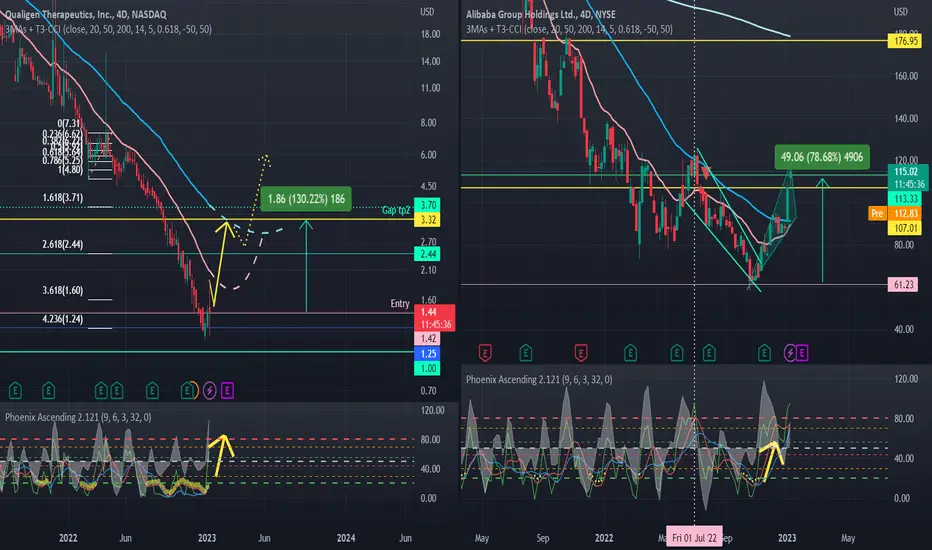The height and width of the screenshot is (550, 932).
Task: Click the orange Pre 112.83 pre-market label
Action: 895,213
